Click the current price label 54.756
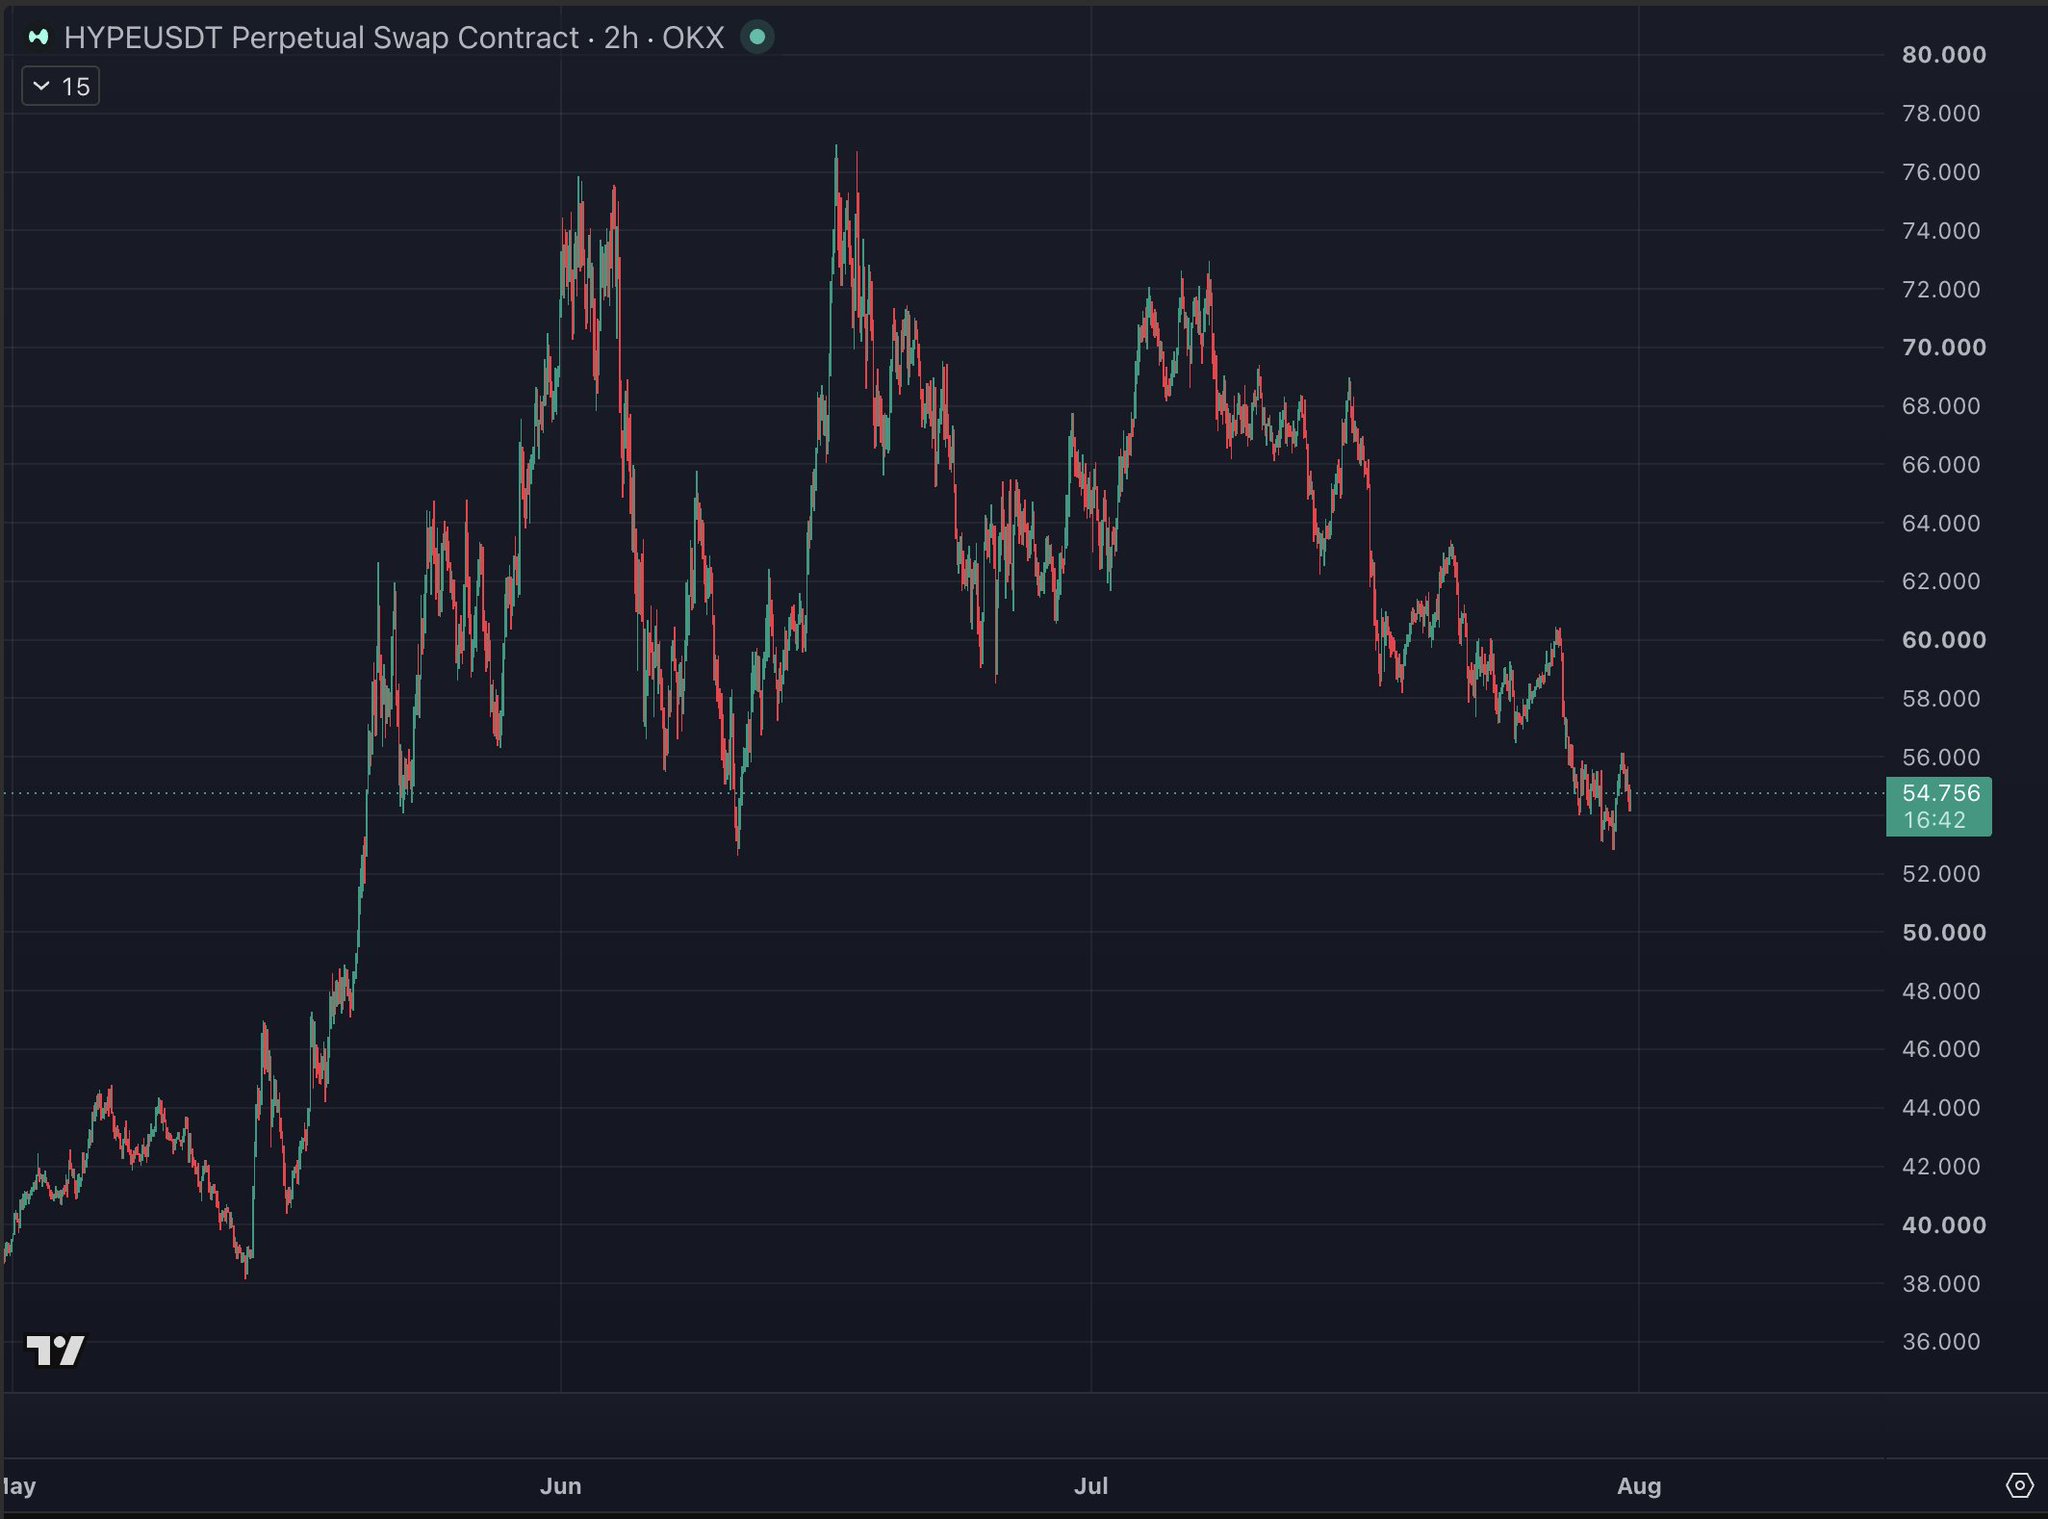This screenshot has height=1519, width=2048. click(1940, 793)
